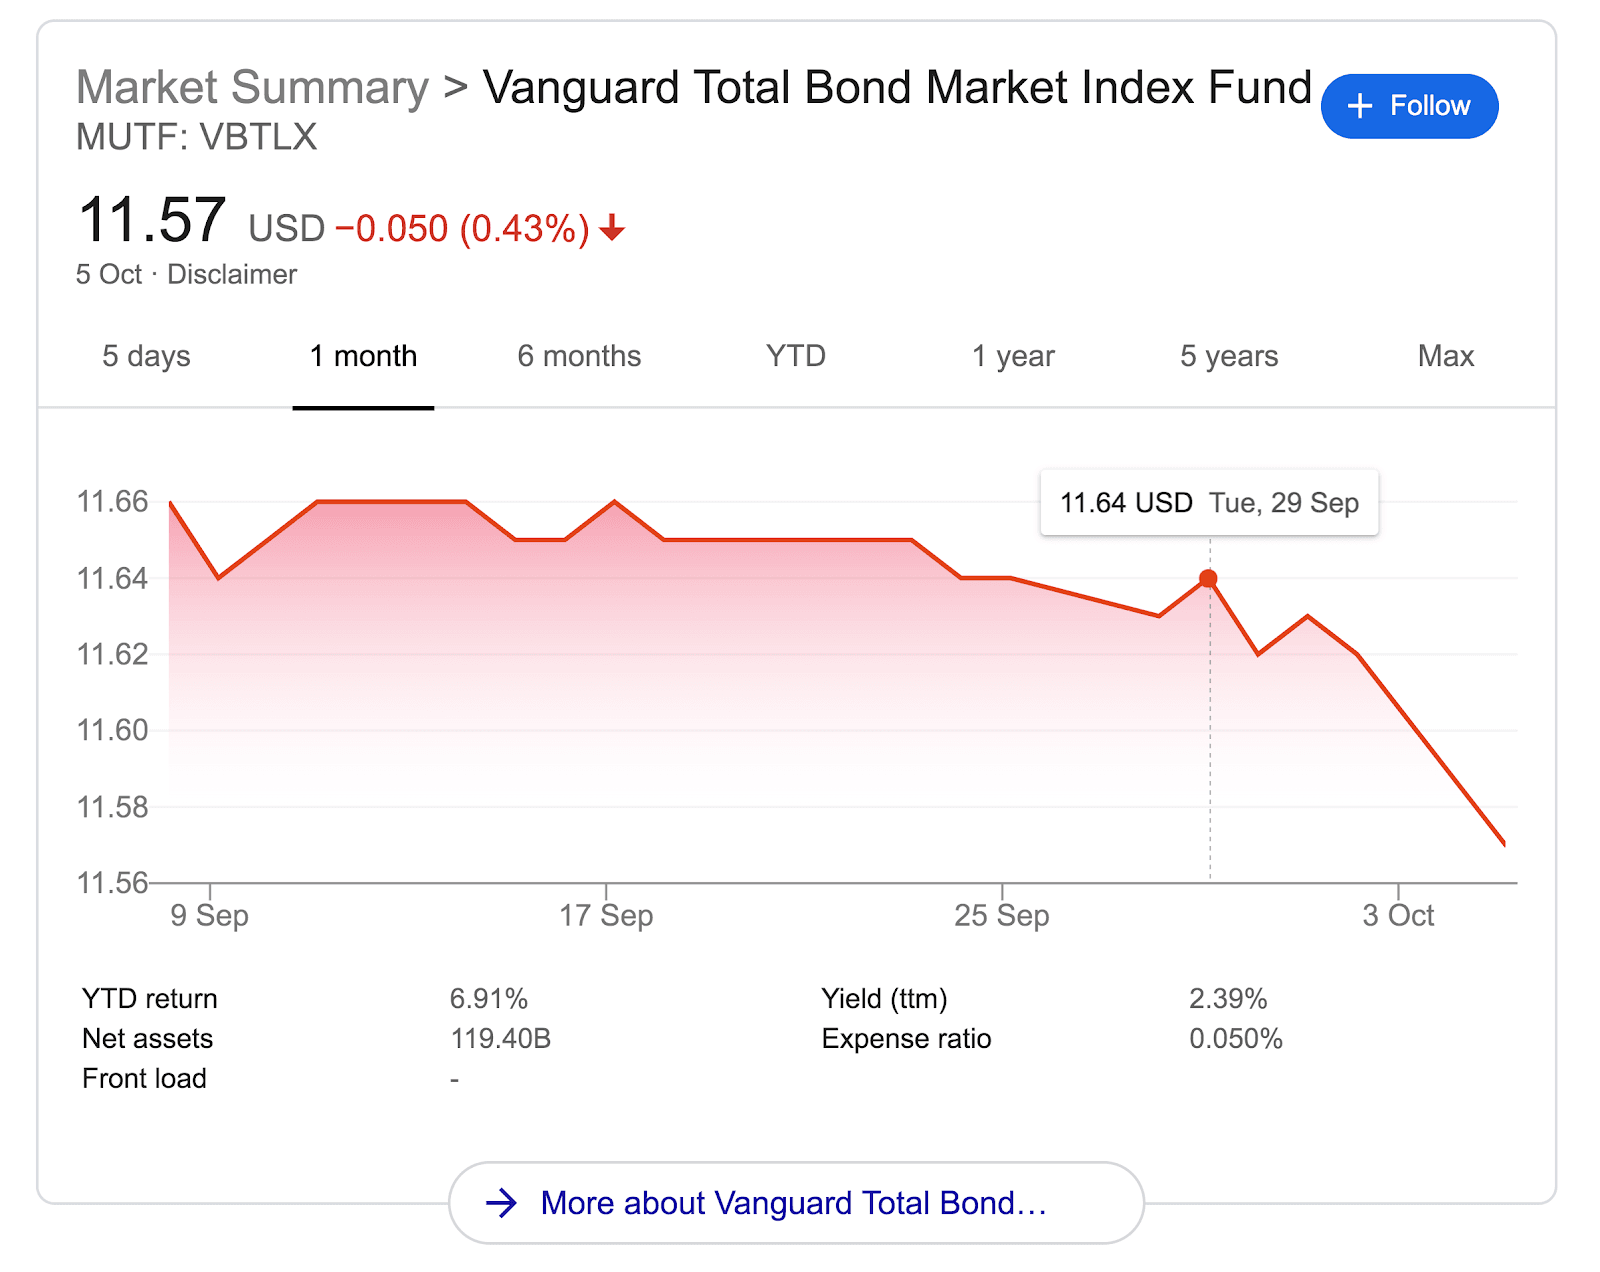The height and width of the screenshot is (1272, 1600).
Task: Click the plus icon in Follow button
Action: click(x=1359, y=106)
